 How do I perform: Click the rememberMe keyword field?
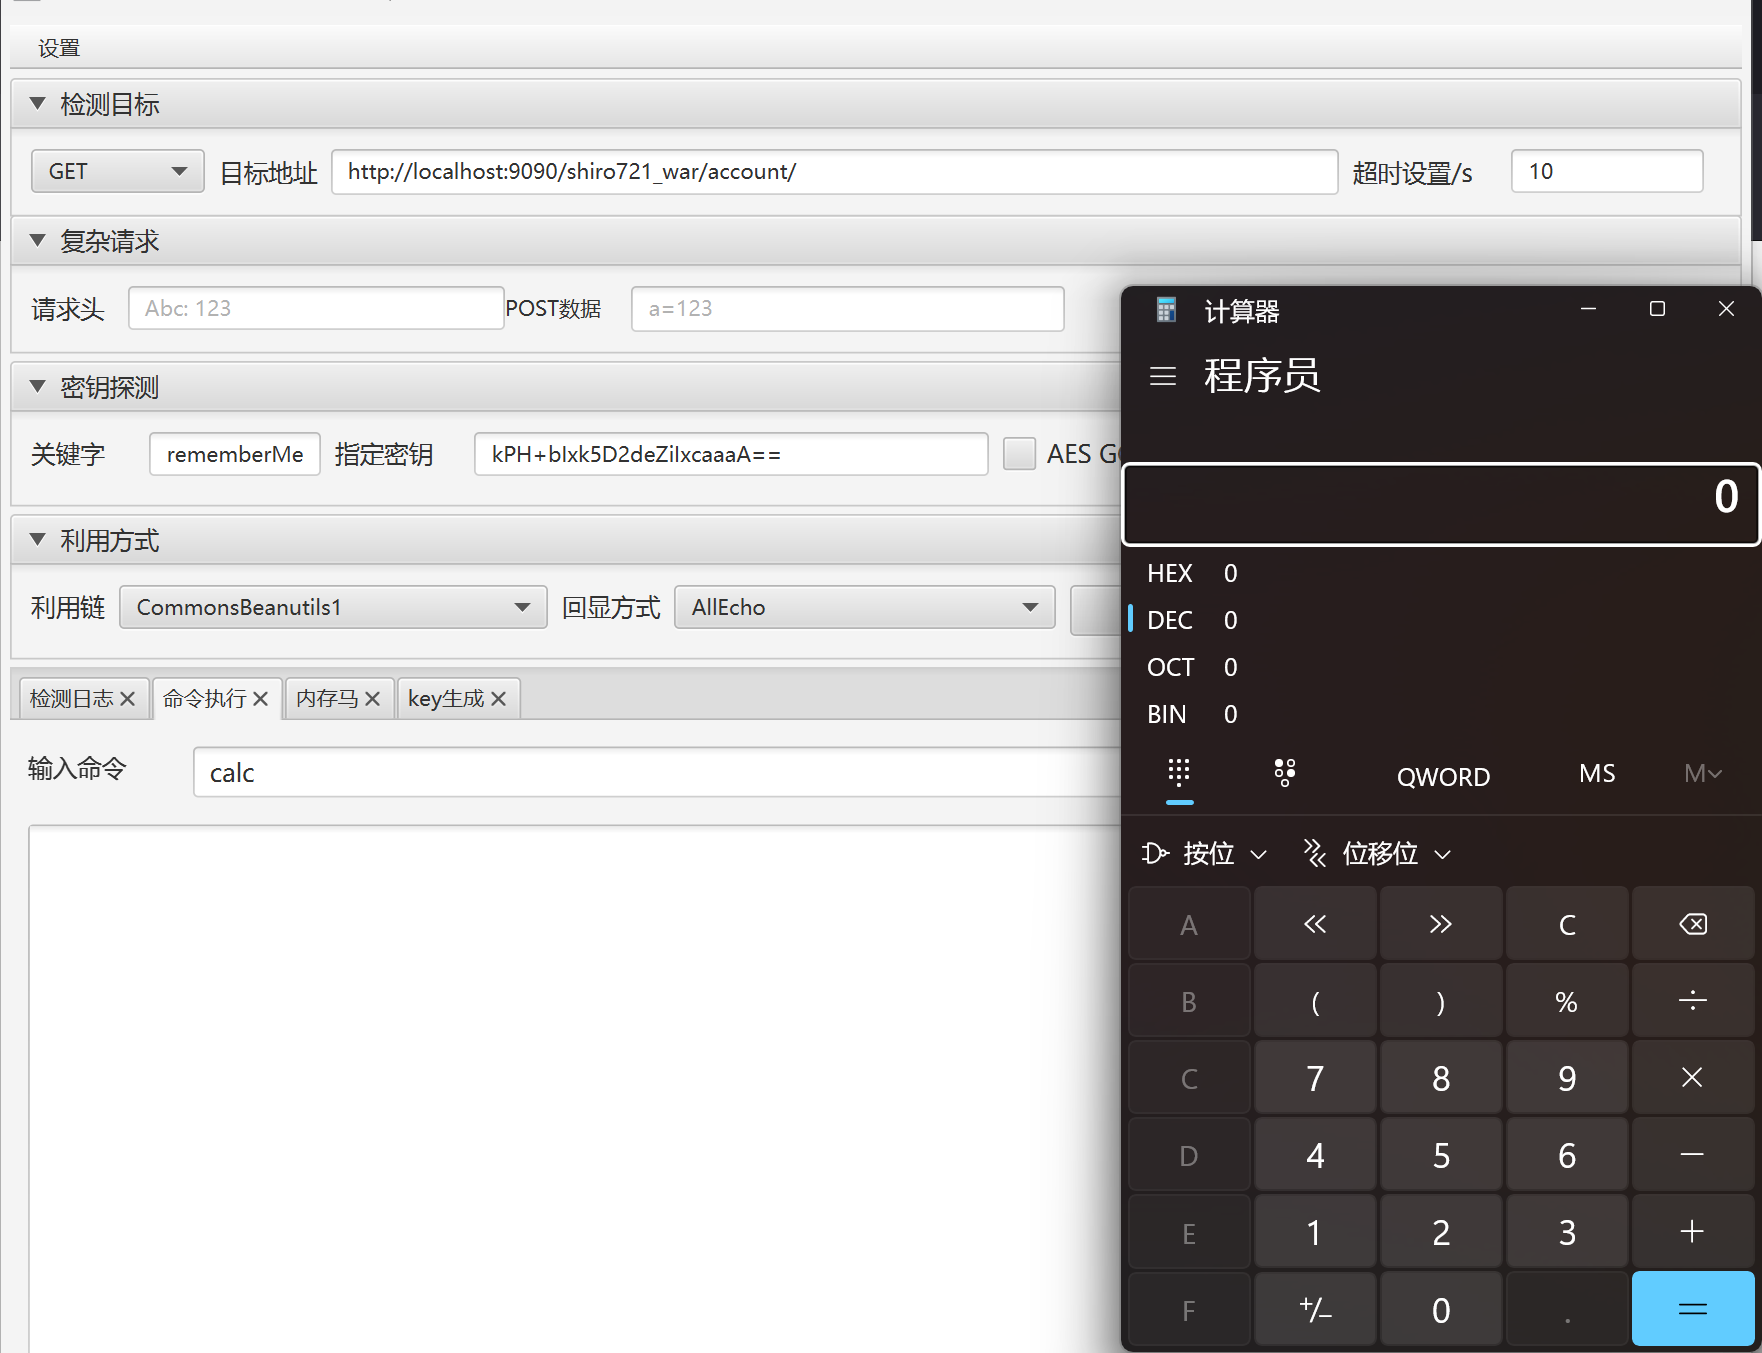click(x=235, y=454)
